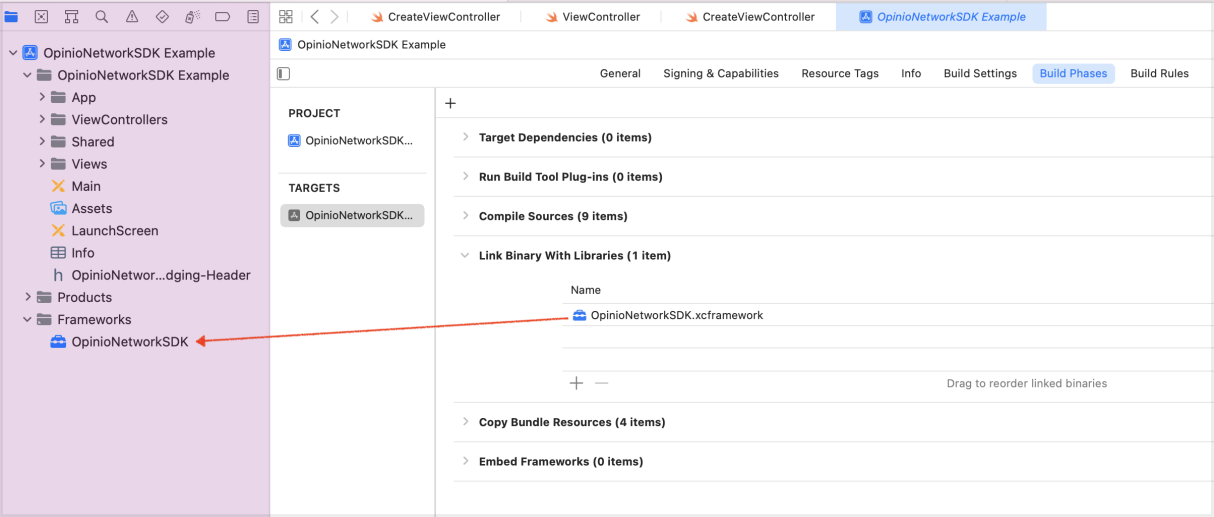Viewport: 1214px width, 517px height.
Task: Open the Debug navigator spray icon
Action: click(192, 17)
